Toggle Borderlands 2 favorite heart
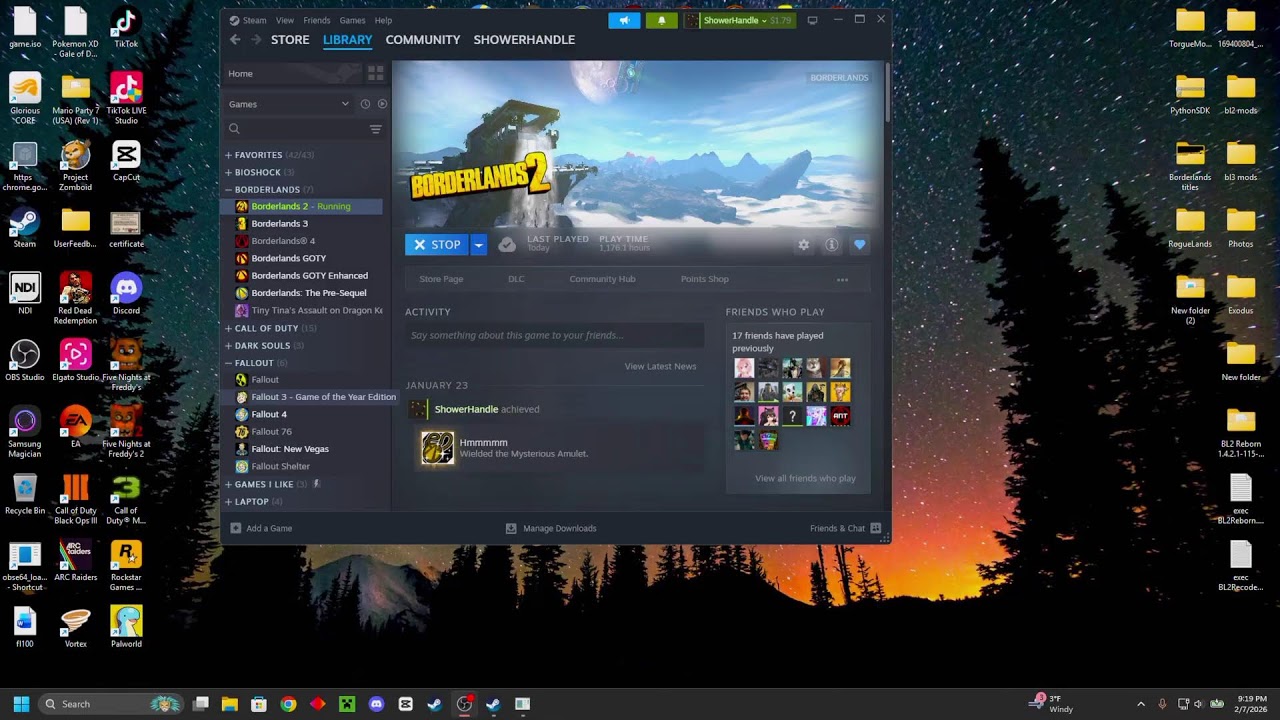Screen dimensions: 1280x720 pos(859,245)
